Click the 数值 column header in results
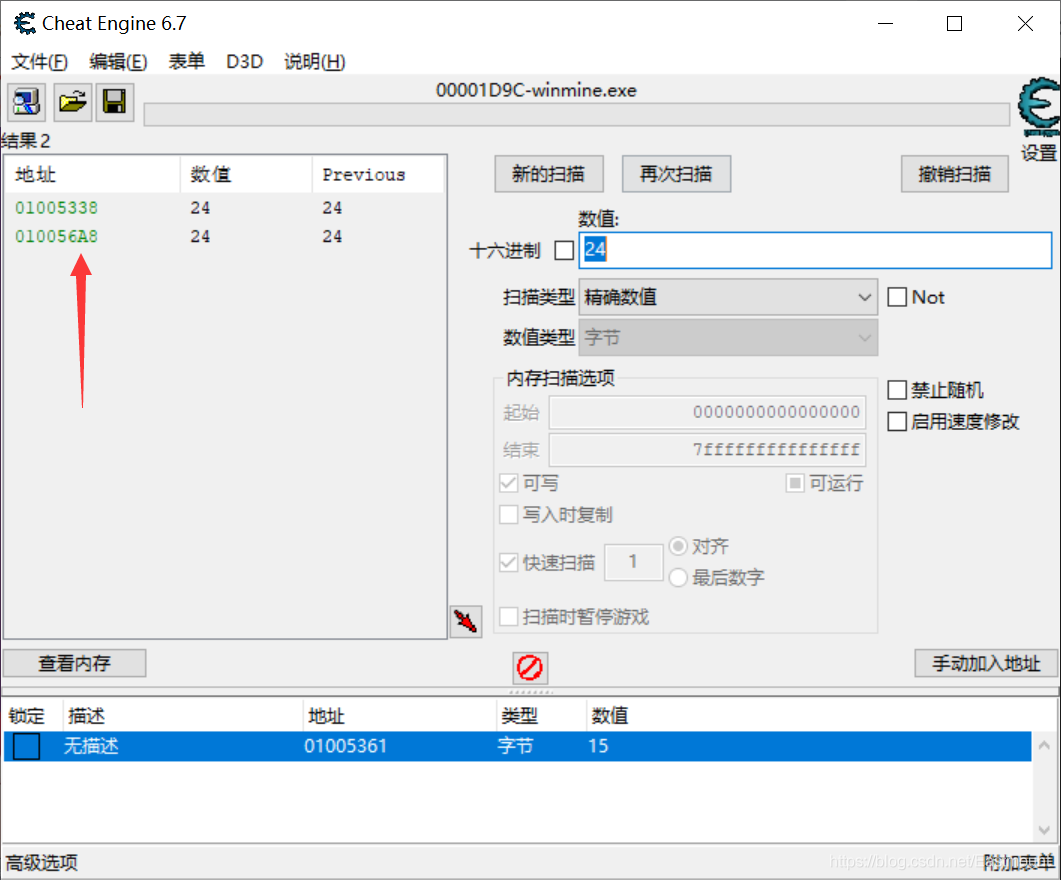This screenshot has height=880, width=1061. click(246, 175)
